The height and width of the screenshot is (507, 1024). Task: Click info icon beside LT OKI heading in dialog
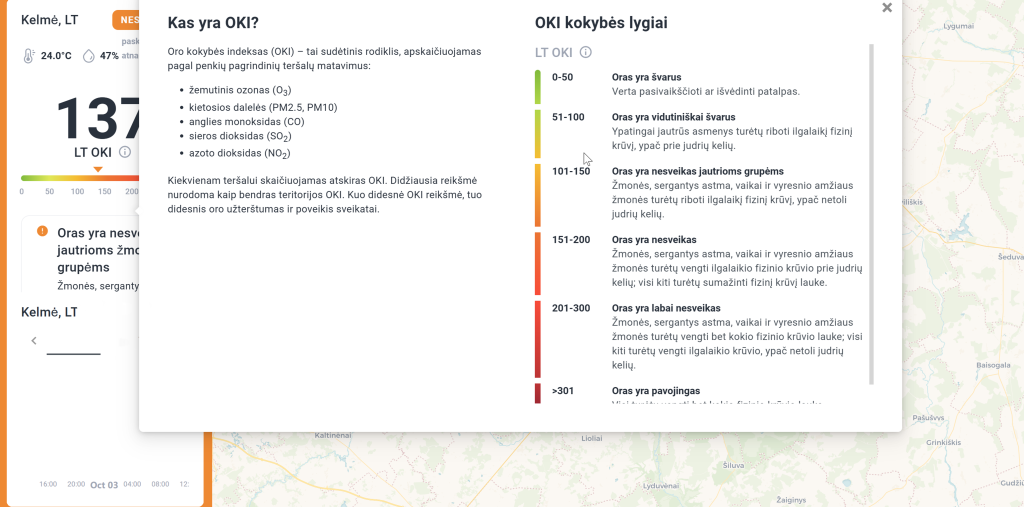pyautogui.click(x=586, y=52)
